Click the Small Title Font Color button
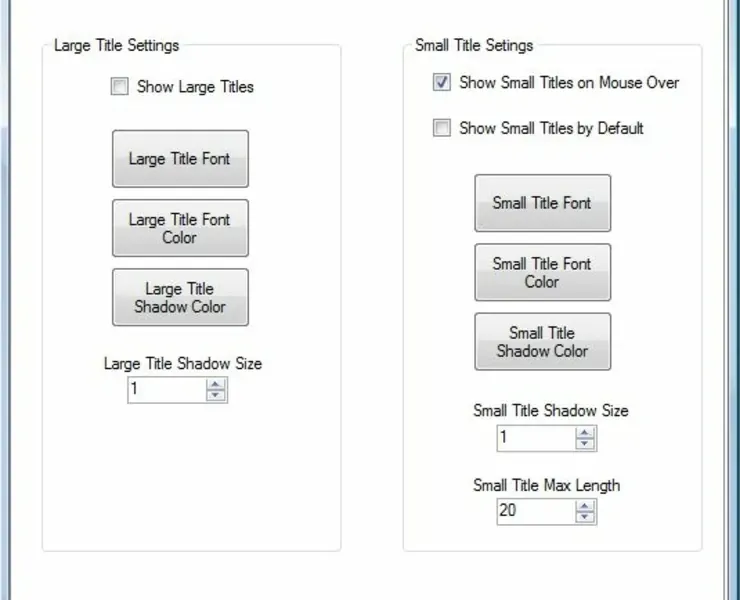 (x=542, y=272)
